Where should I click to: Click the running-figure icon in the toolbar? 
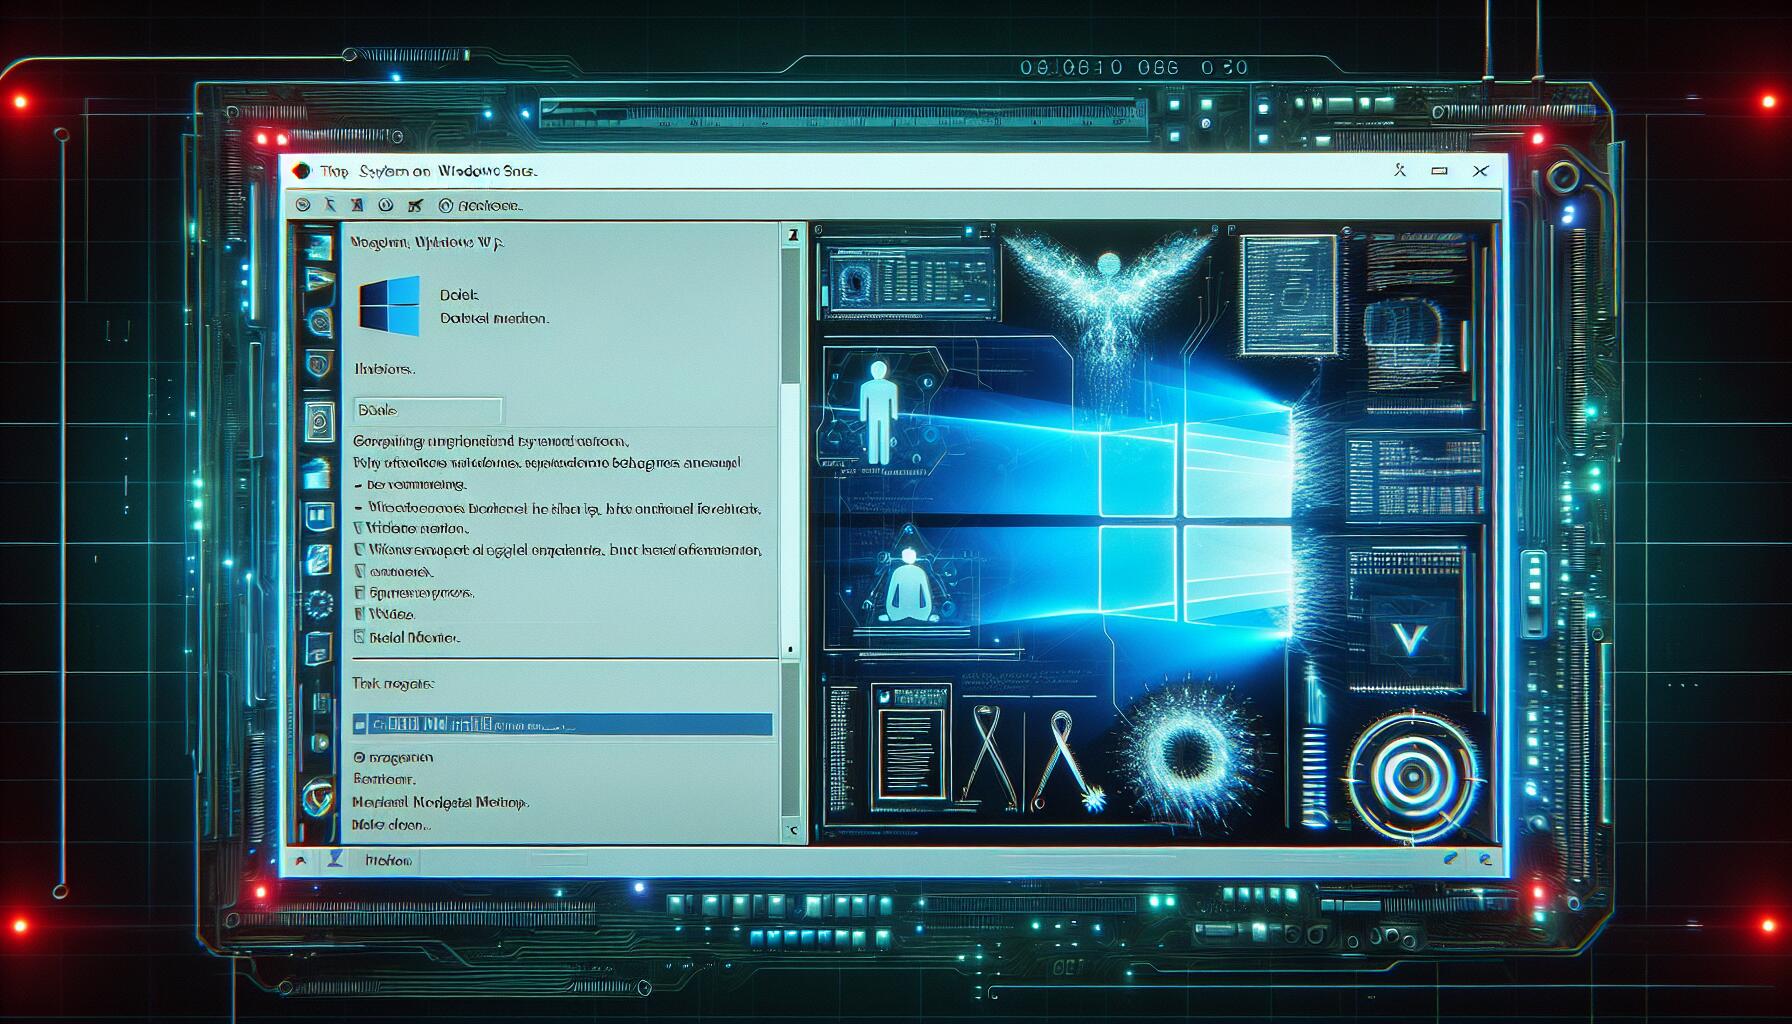pyautogui.click(x=330, y=205)
